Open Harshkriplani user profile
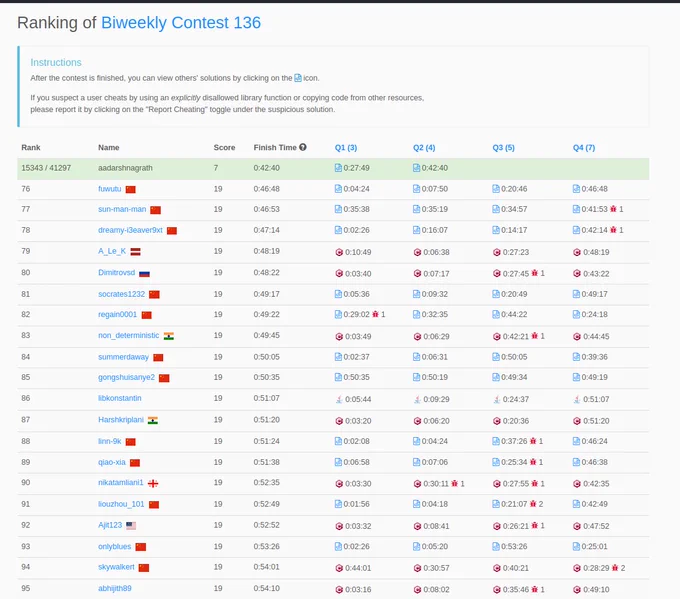 tap(121, 420)
